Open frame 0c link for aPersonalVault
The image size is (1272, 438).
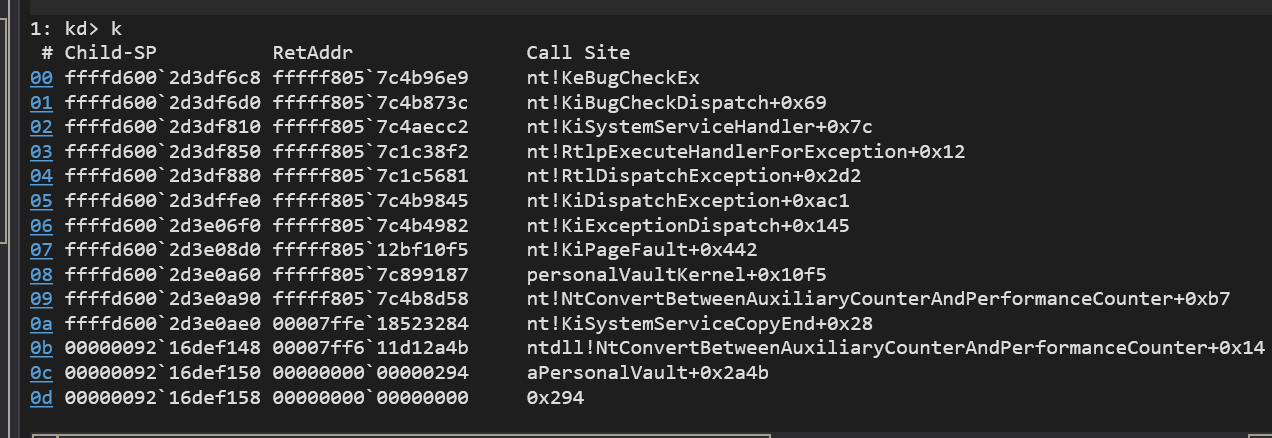tap(42, 373)
